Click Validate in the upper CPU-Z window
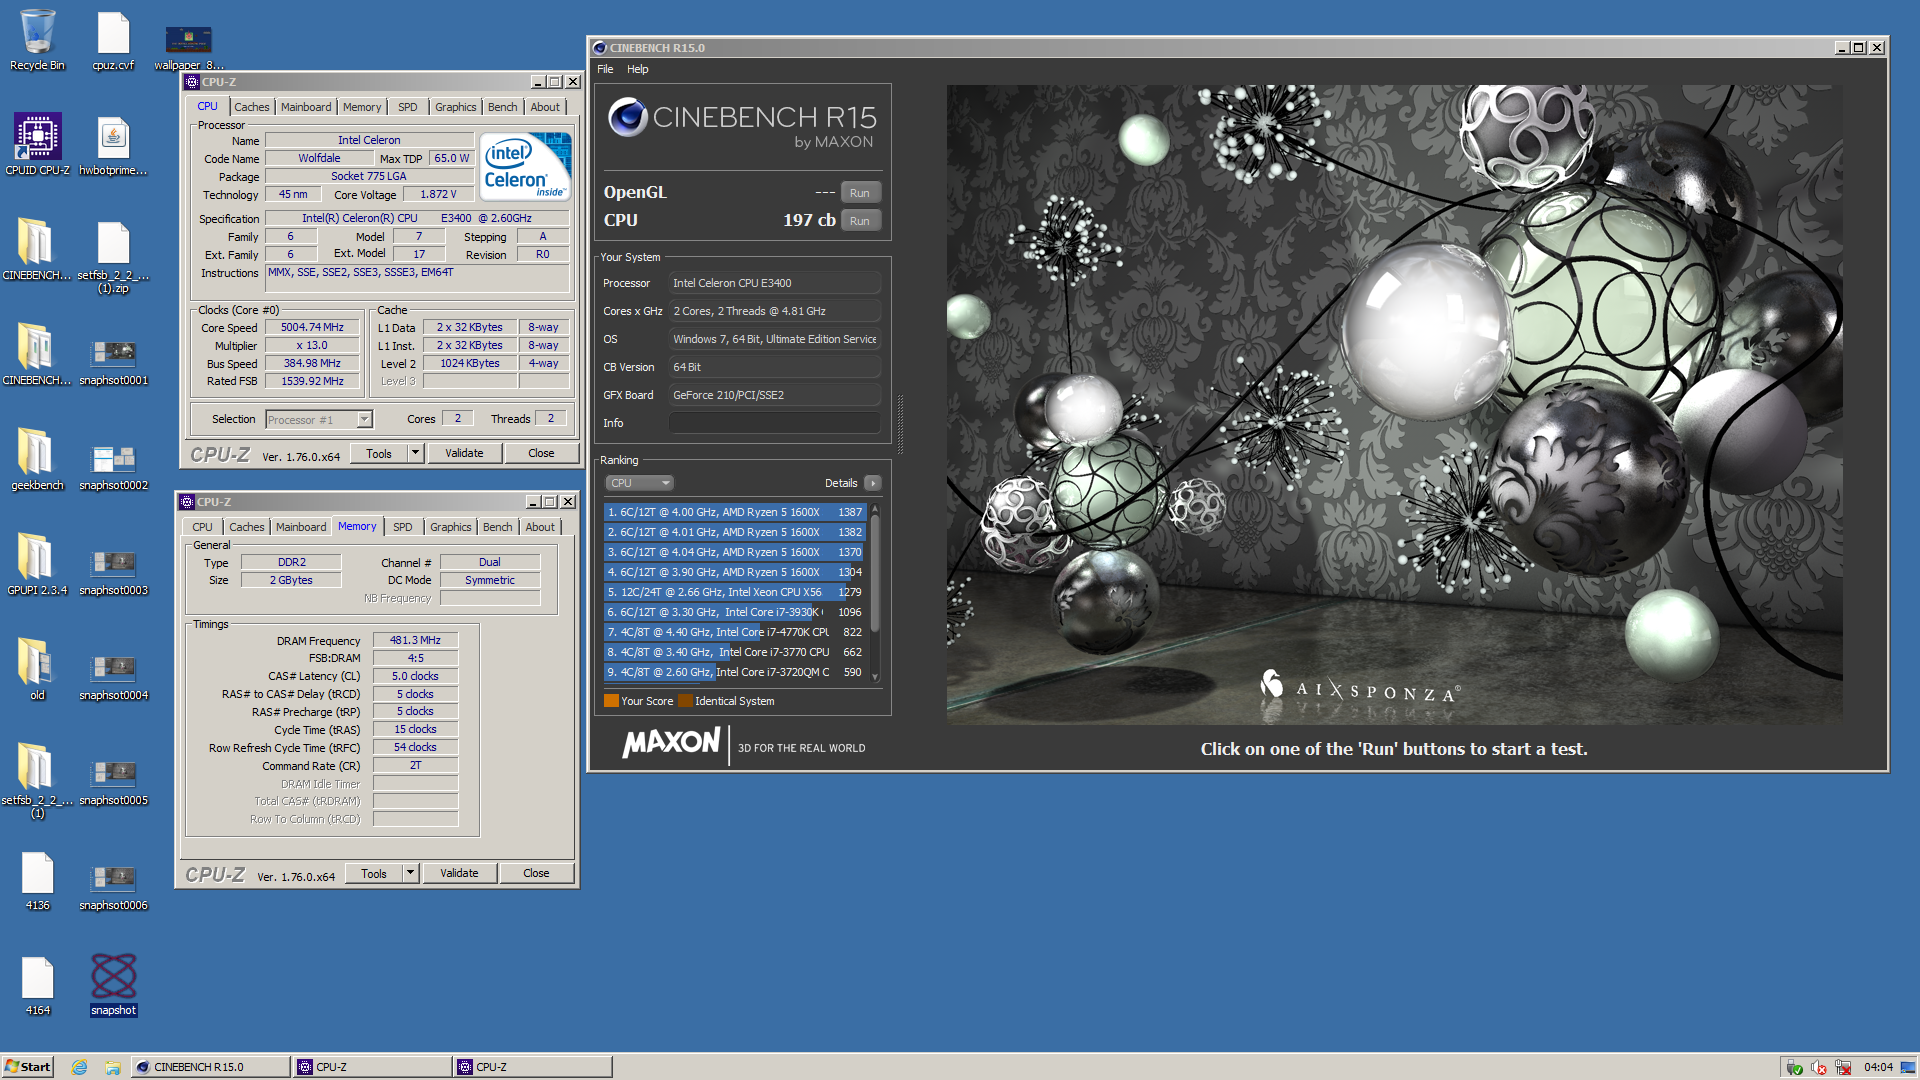 coord(464,453)
